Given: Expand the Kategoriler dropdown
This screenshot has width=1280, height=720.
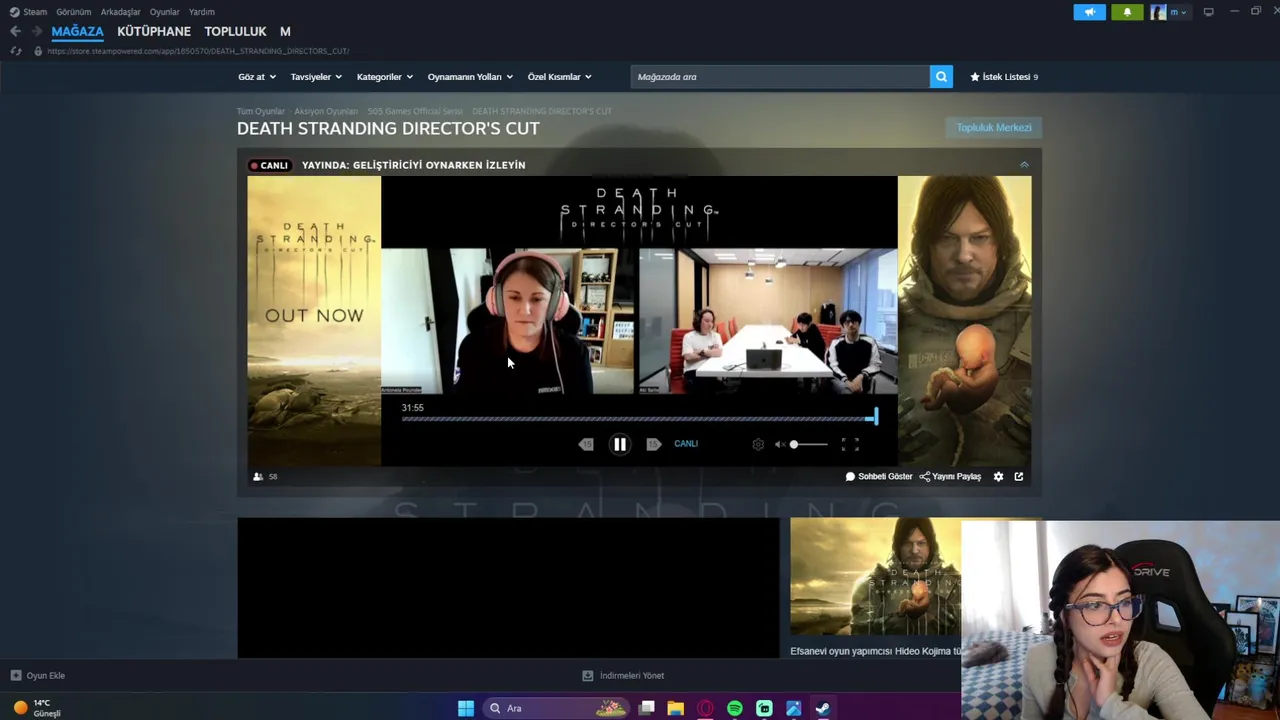Looking at the screenshot, I should click(385, 77).
